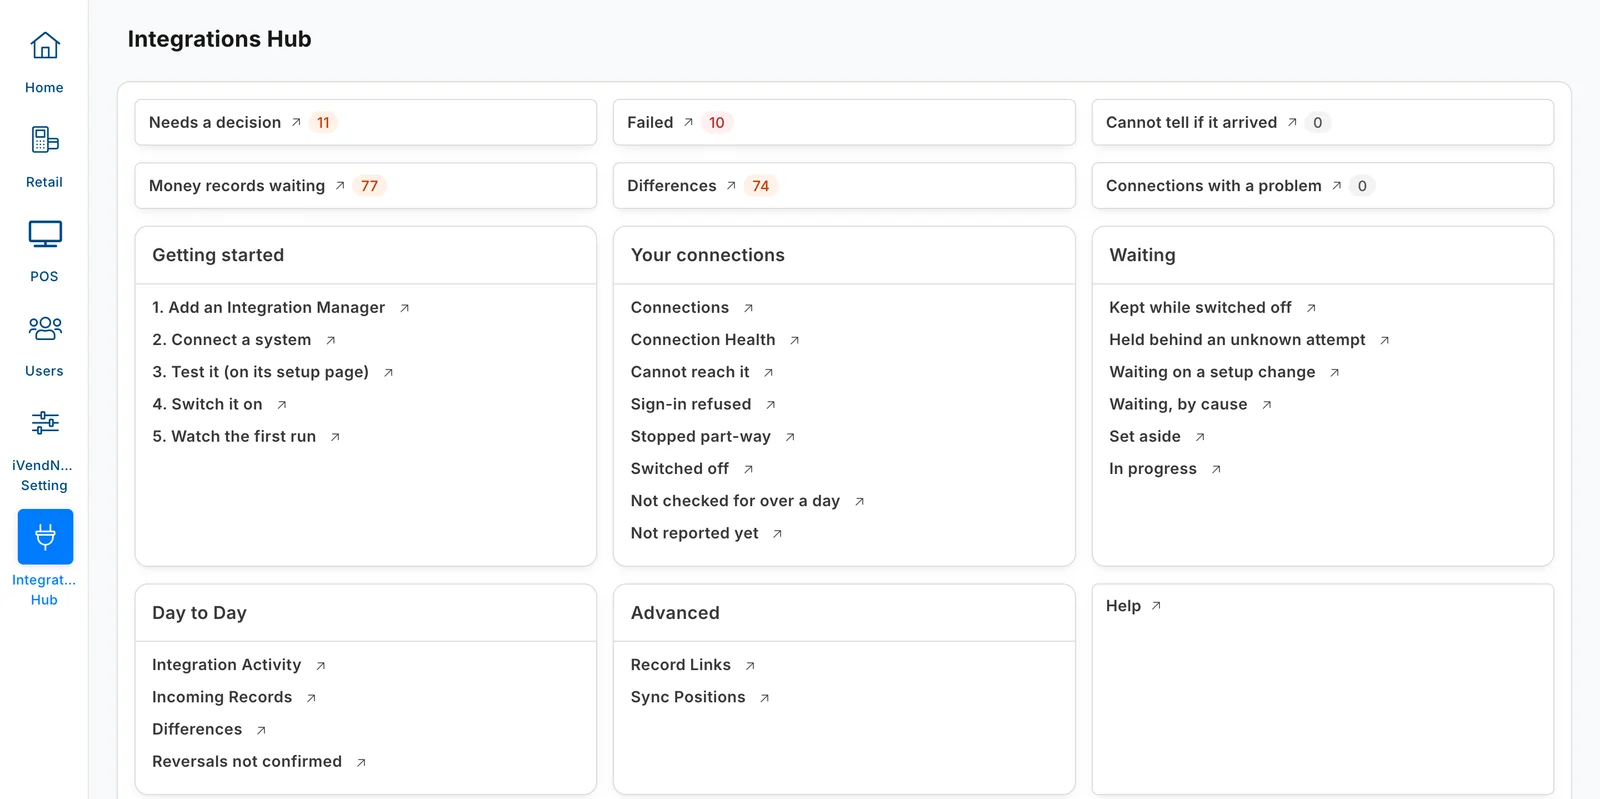Viewport: 1600px width, 799px height.
Task: Click the 10 count badge beside Failed
Action: click(x=717, y=123)
